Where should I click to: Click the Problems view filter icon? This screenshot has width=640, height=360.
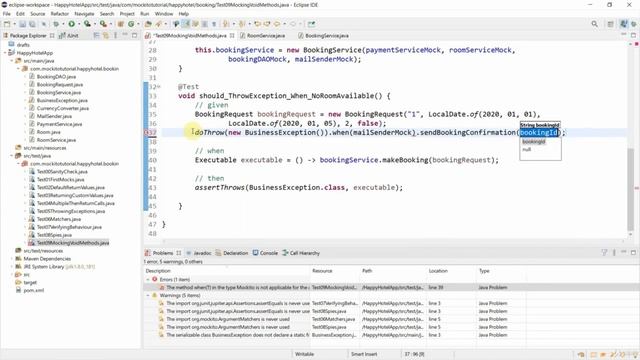coord(604,253)
